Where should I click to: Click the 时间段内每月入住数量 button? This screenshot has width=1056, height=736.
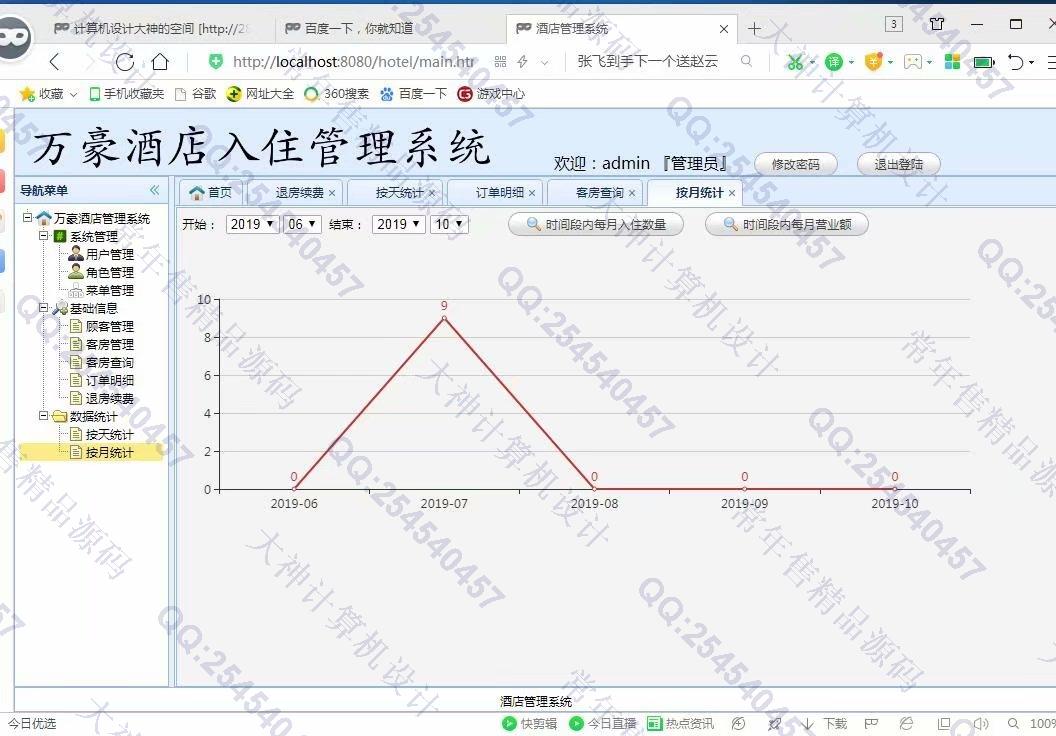pyautogui.click(x=596, y=225)
